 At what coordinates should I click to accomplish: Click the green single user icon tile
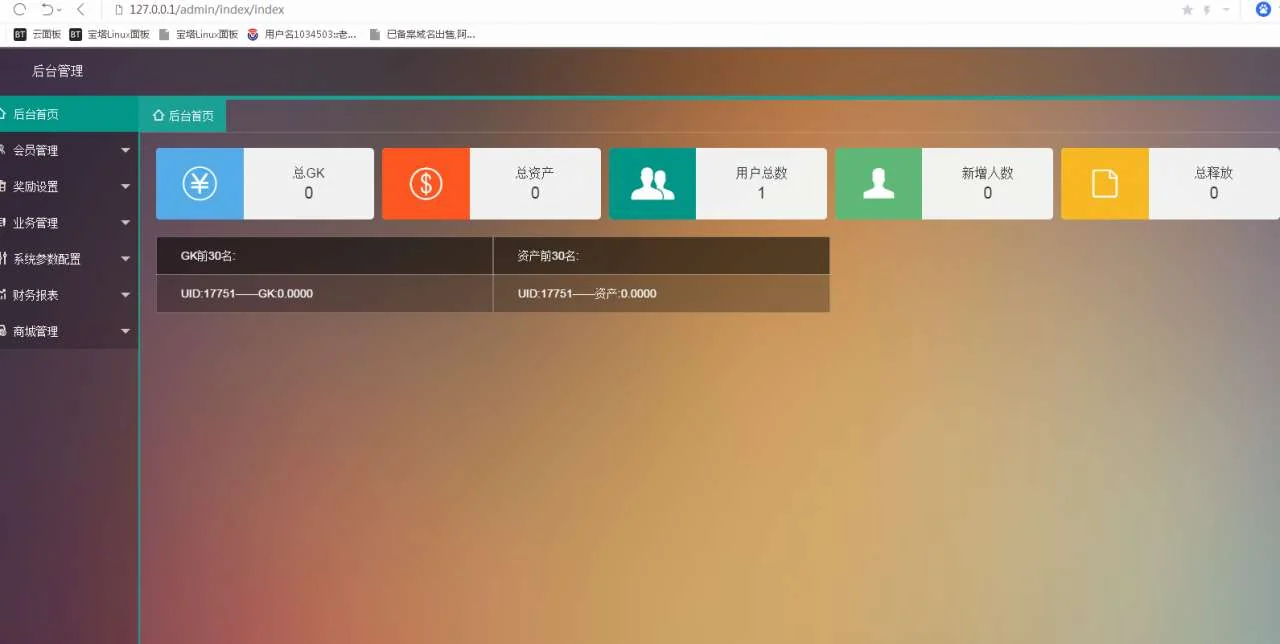[x=878, y=184]
